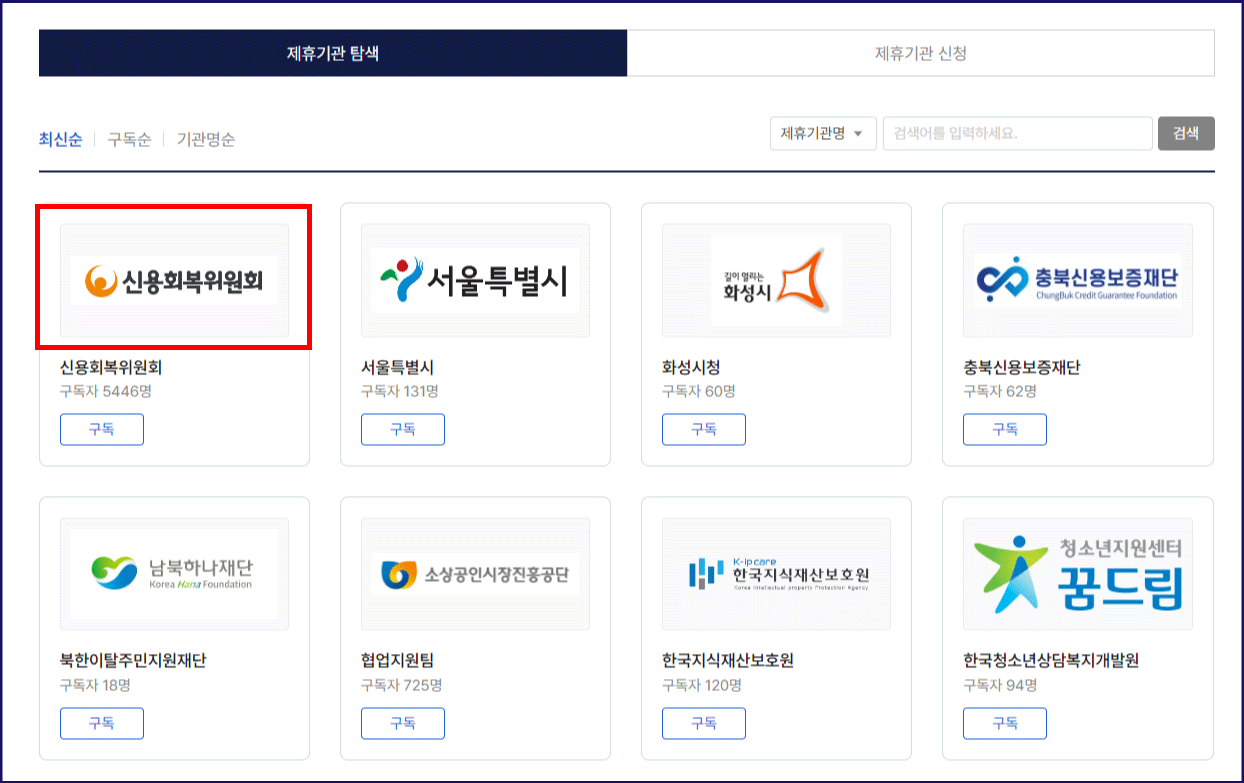Click the 구독자 18명 subscriber count

tap(95, 685)
